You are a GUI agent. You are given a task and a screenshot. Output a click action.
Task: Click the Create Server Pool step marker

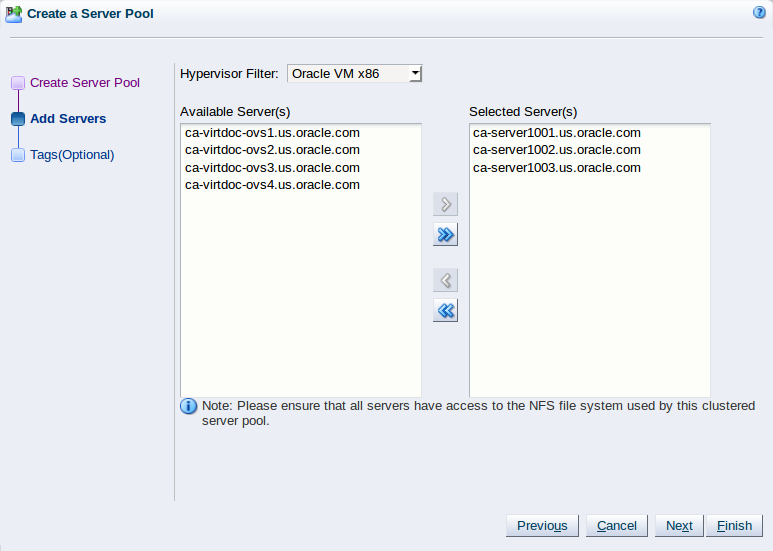click(x=18, y=83)
